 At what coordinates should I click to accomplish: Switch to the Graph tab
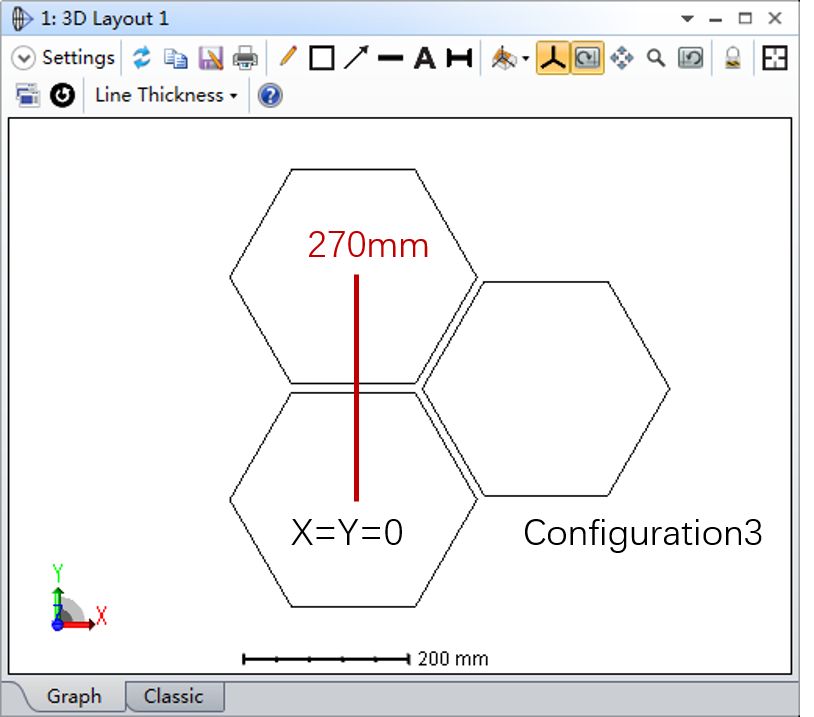74,696
